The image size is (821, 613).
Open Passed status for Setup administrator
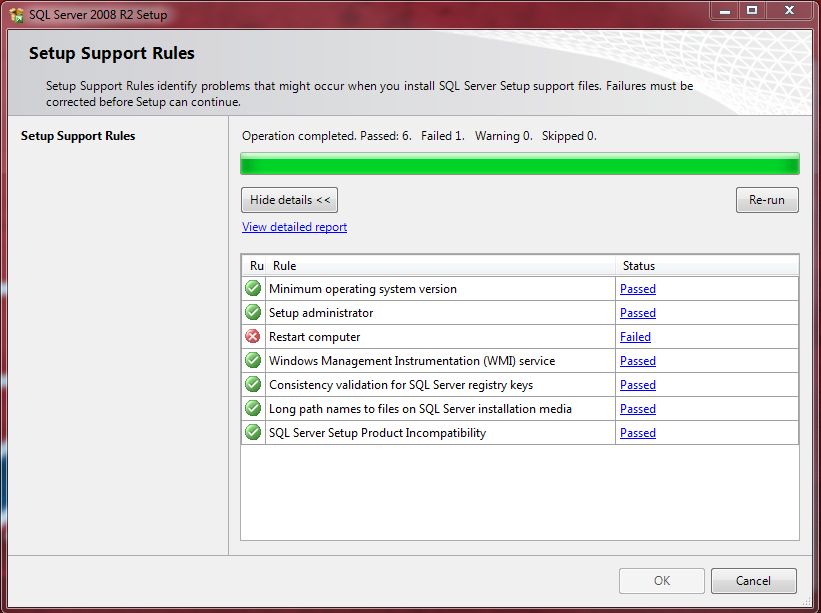coord(638,313)
